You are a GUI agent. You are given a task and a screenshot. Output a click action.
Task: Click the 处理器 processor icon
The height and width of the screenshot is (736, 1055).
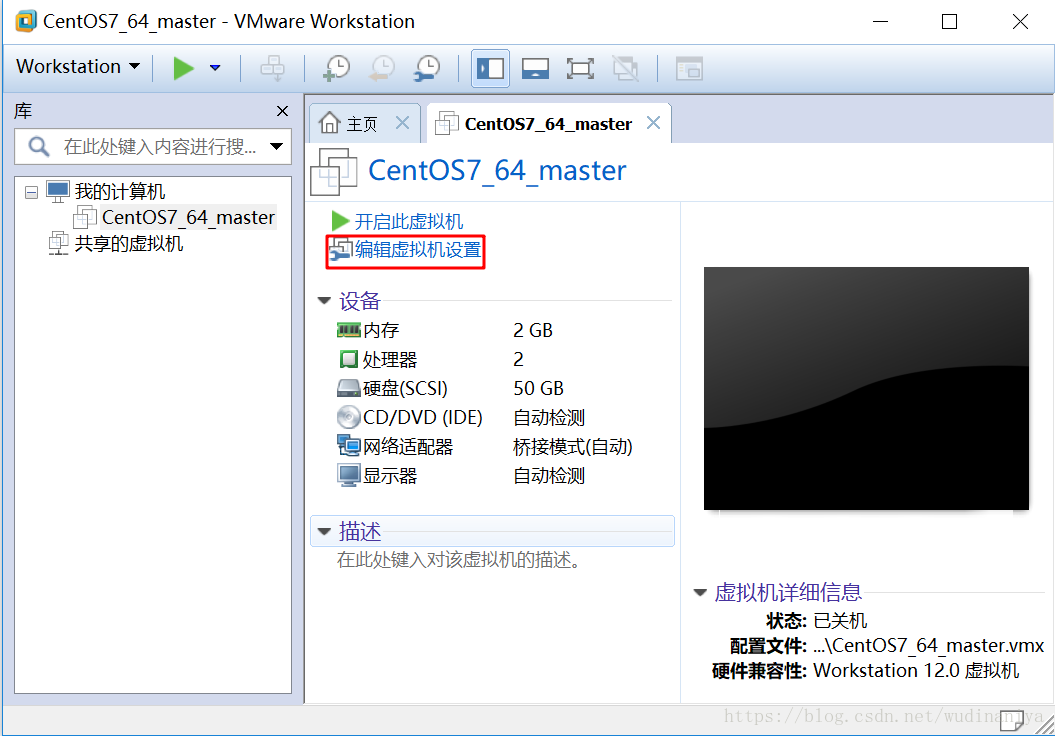click(349, 359)
